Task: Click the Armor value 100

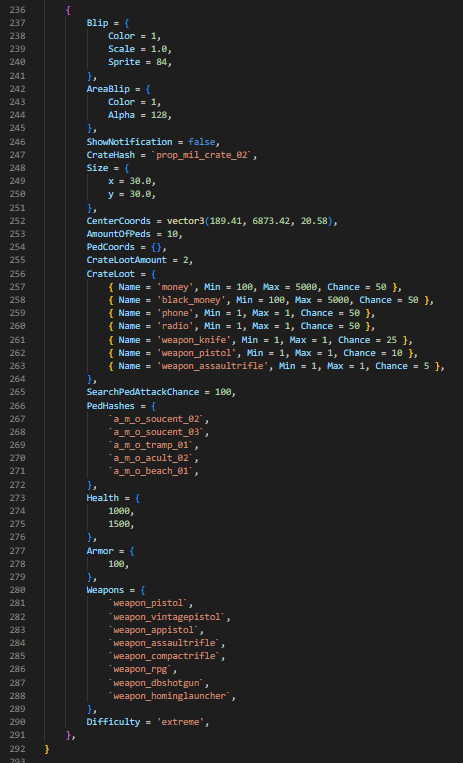Action: tap(116, 564)
